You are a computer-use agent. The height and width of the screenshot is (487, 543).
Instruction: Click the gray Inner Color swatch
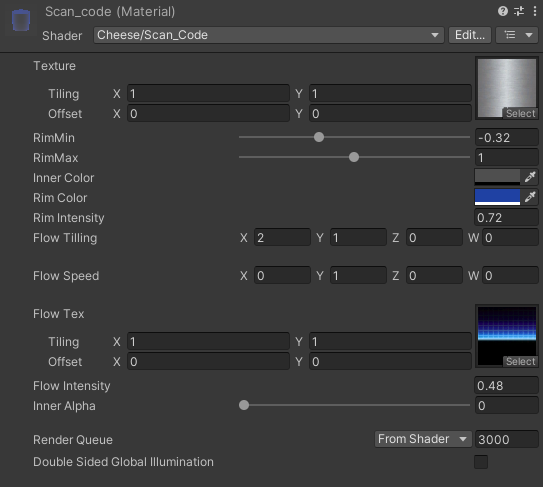[497, 177]
